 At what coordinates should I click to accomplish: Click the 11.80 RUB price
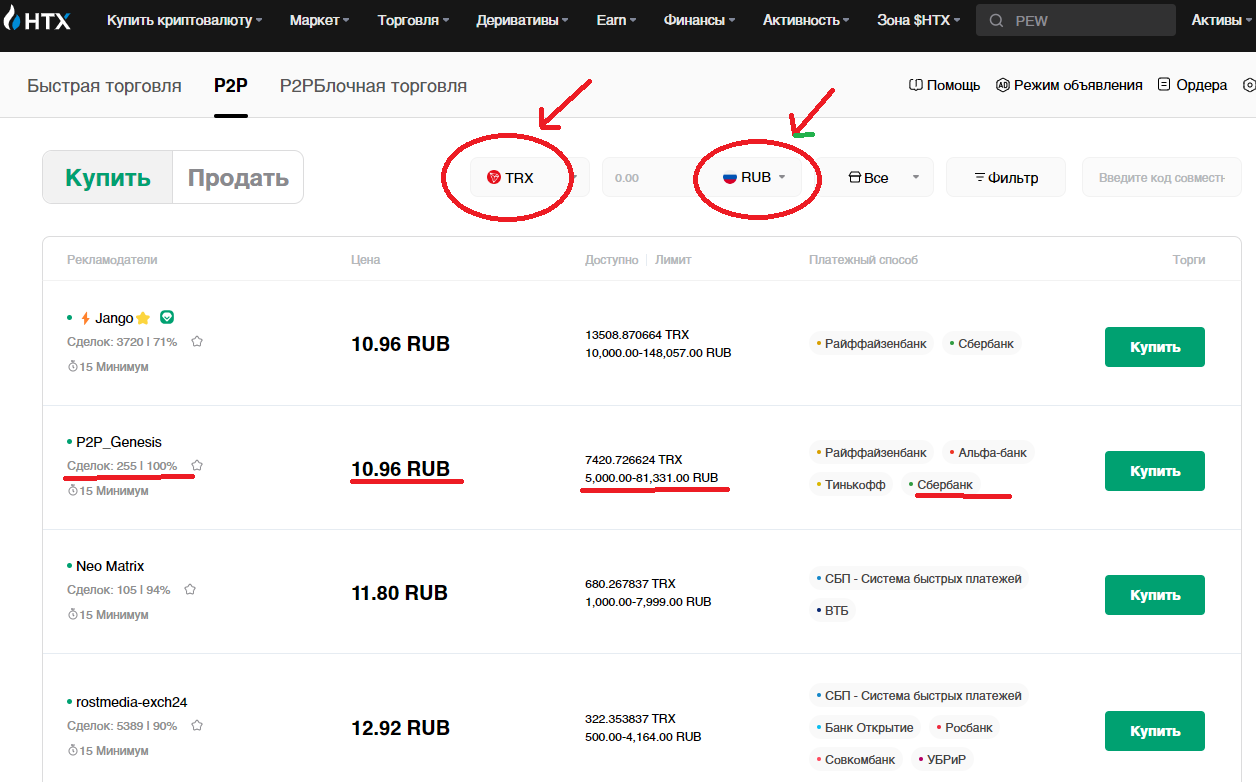399,593
